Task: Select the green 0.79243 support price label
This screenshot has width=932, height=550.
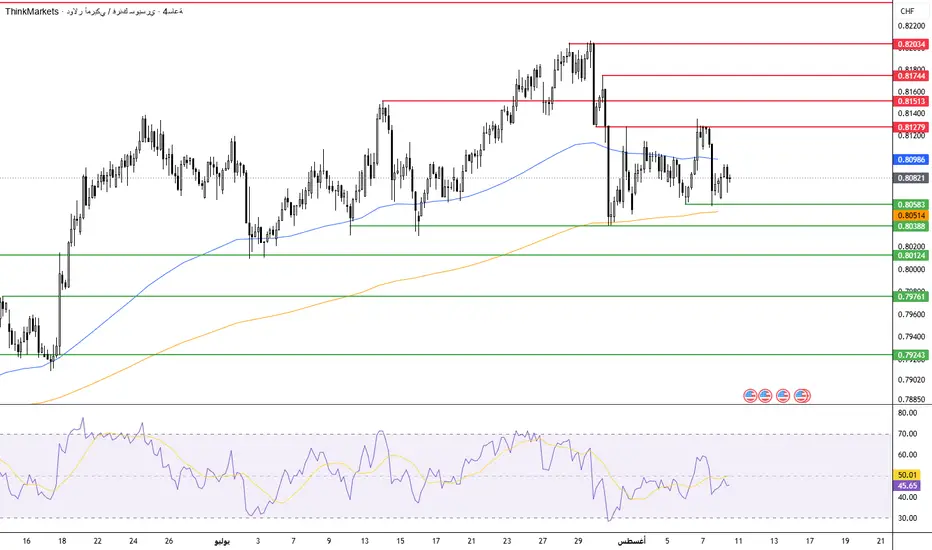Action: point(911,355)
